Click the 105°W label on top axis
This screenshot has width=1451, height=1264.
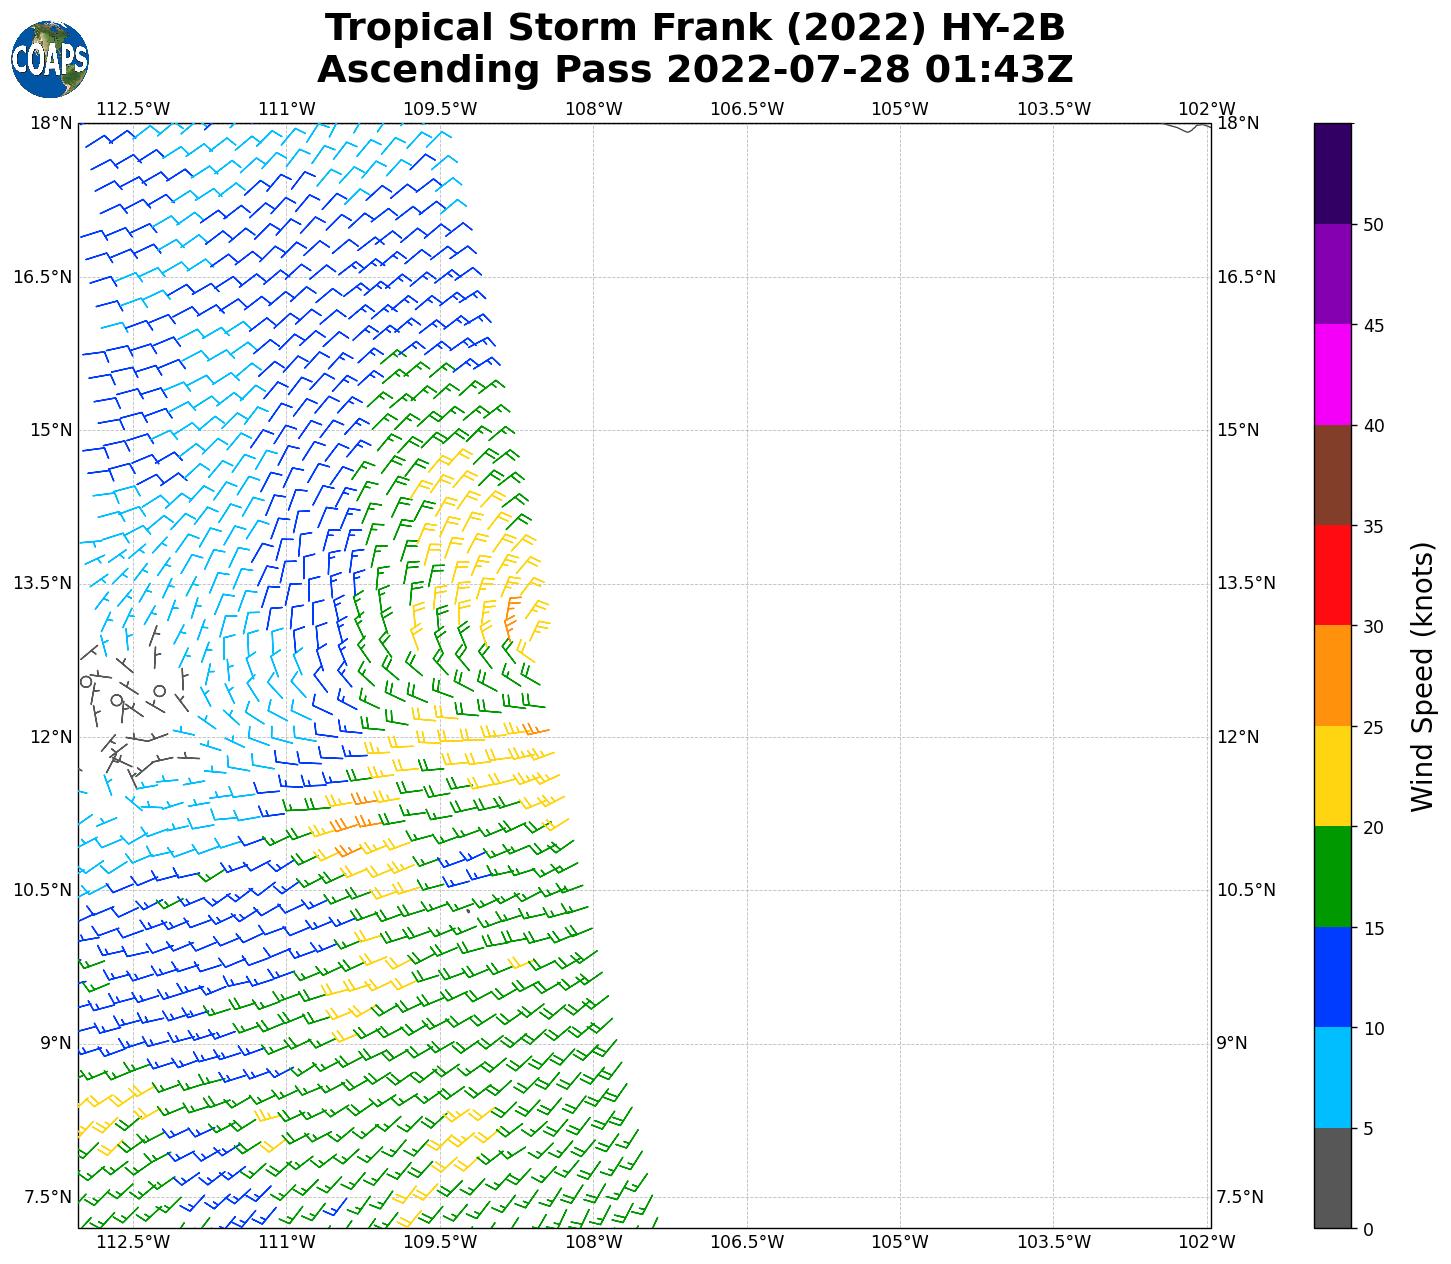click(900, 108)
